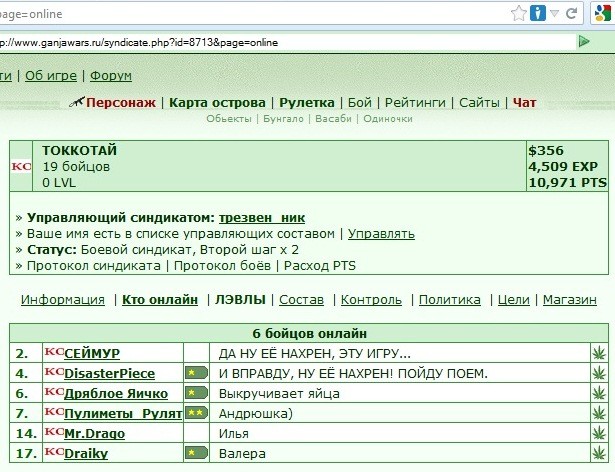Click the blue info extension icon
Viewport: 615px width, 472px height.
[x=537, y=13]
